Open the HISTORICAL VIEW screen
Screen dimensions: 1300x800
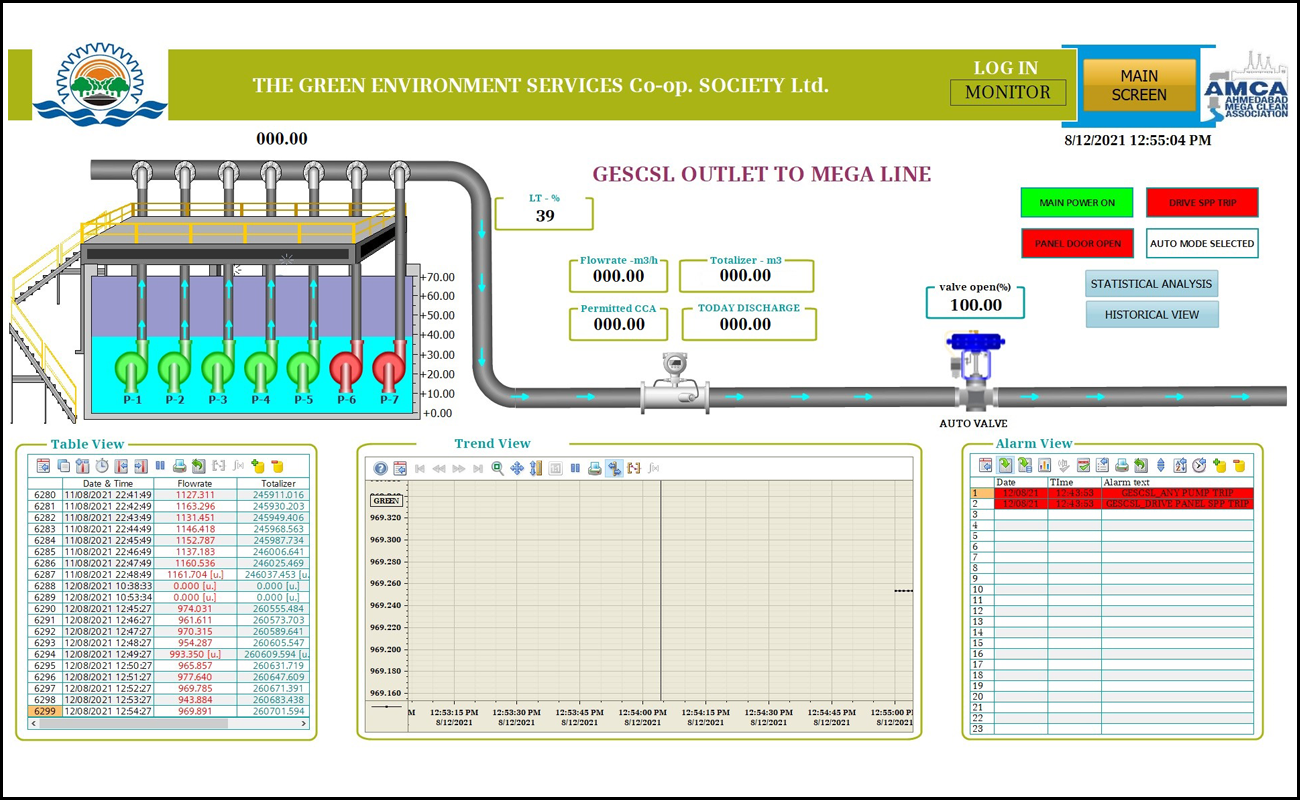pos(1151,314)
